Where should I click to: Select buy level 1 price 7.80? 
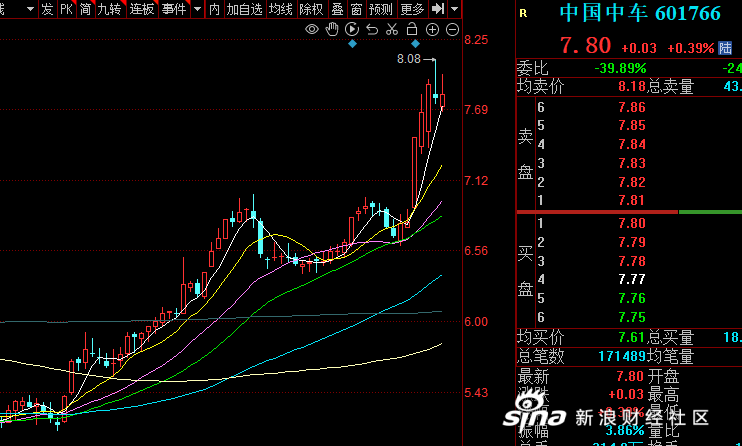tap(632, 223)
